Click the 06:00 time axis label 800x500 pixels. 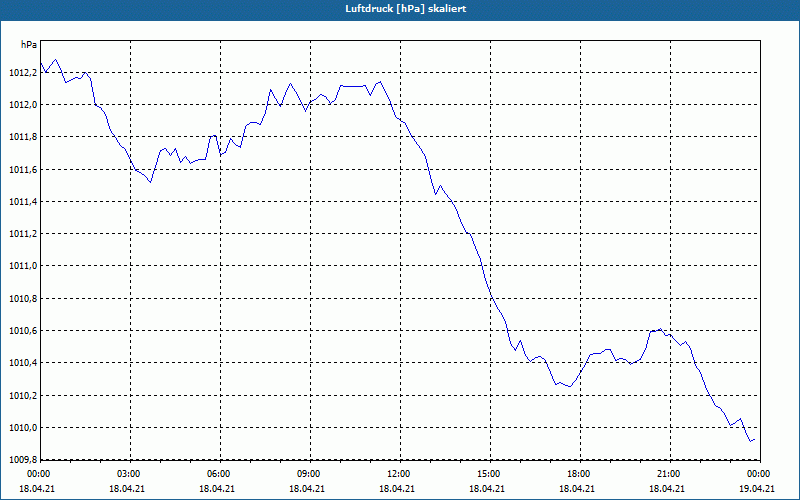[x=220, y=474]
